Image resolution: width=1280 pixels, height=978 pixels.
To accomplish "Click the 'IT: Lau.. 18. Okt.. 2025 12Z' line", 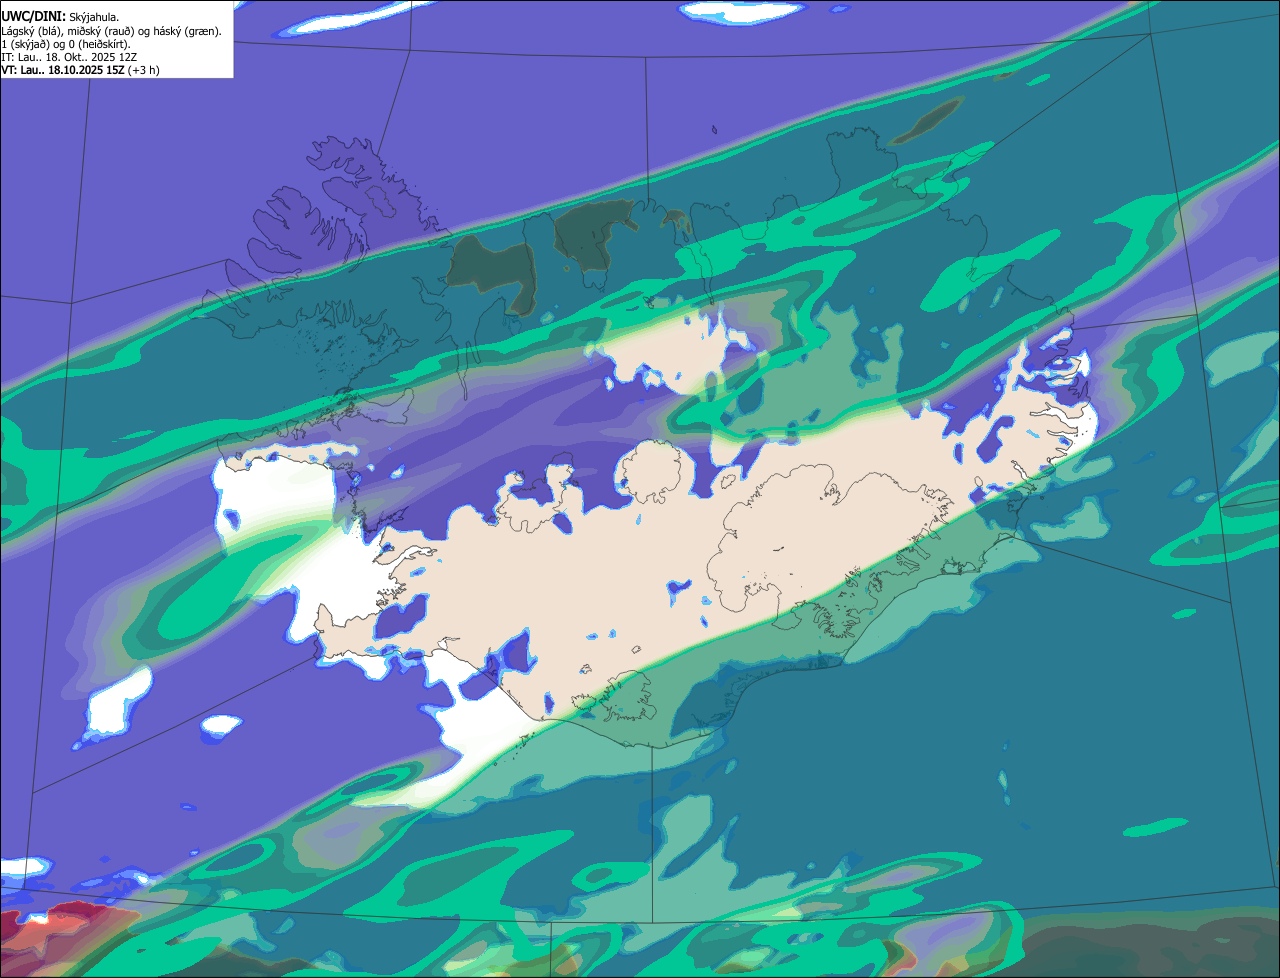I will [69, 57].
